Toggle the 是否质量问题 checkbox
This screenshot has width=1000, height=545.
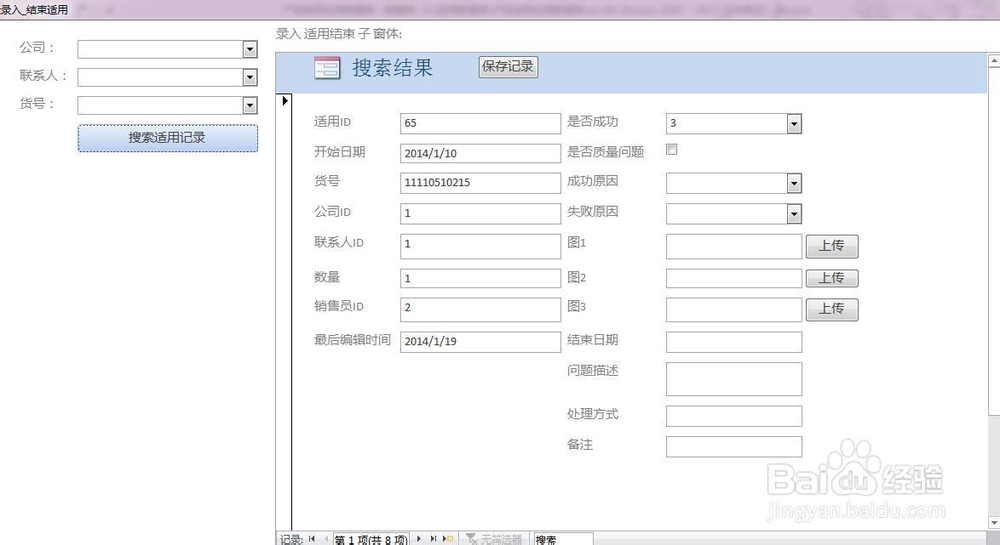point(672,149)
